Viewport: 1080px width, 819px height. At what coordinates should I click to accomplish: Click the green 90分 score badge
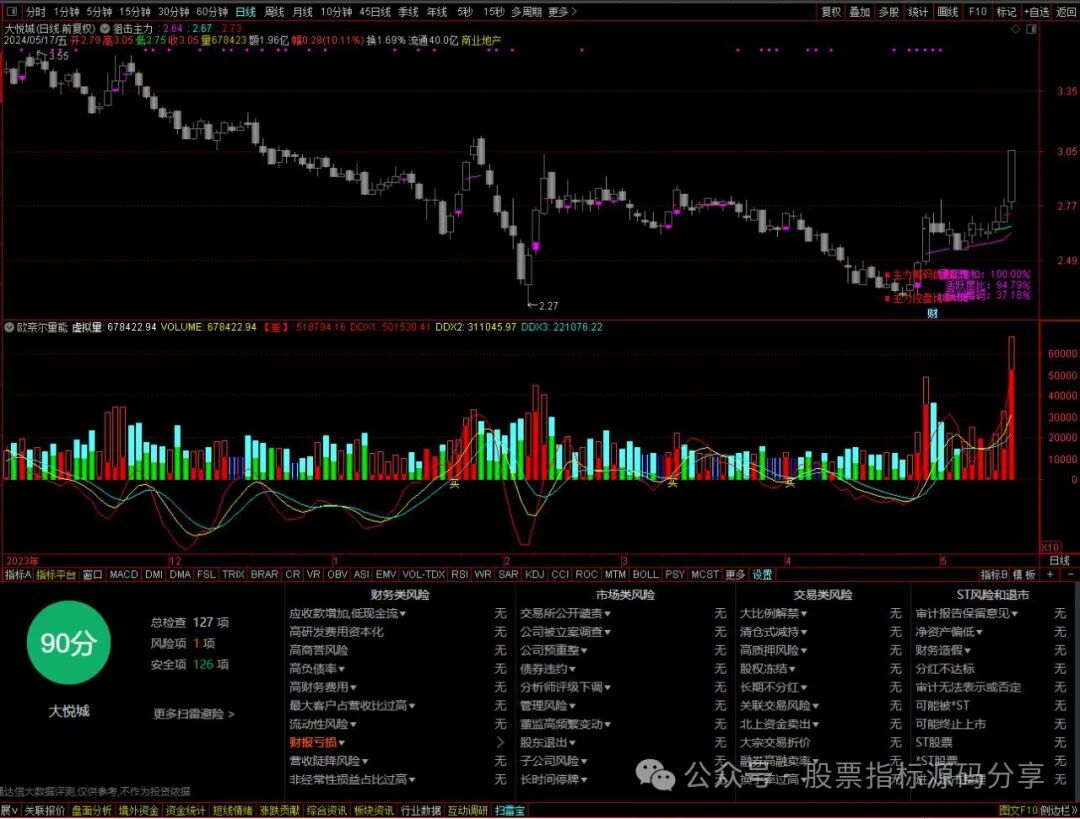click(68, 643)
